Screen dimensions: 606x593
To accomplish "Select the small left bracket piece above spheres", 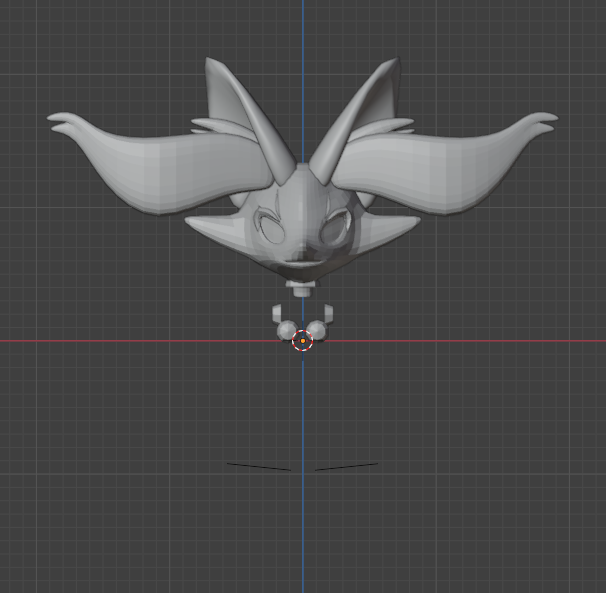I will 277,313.
